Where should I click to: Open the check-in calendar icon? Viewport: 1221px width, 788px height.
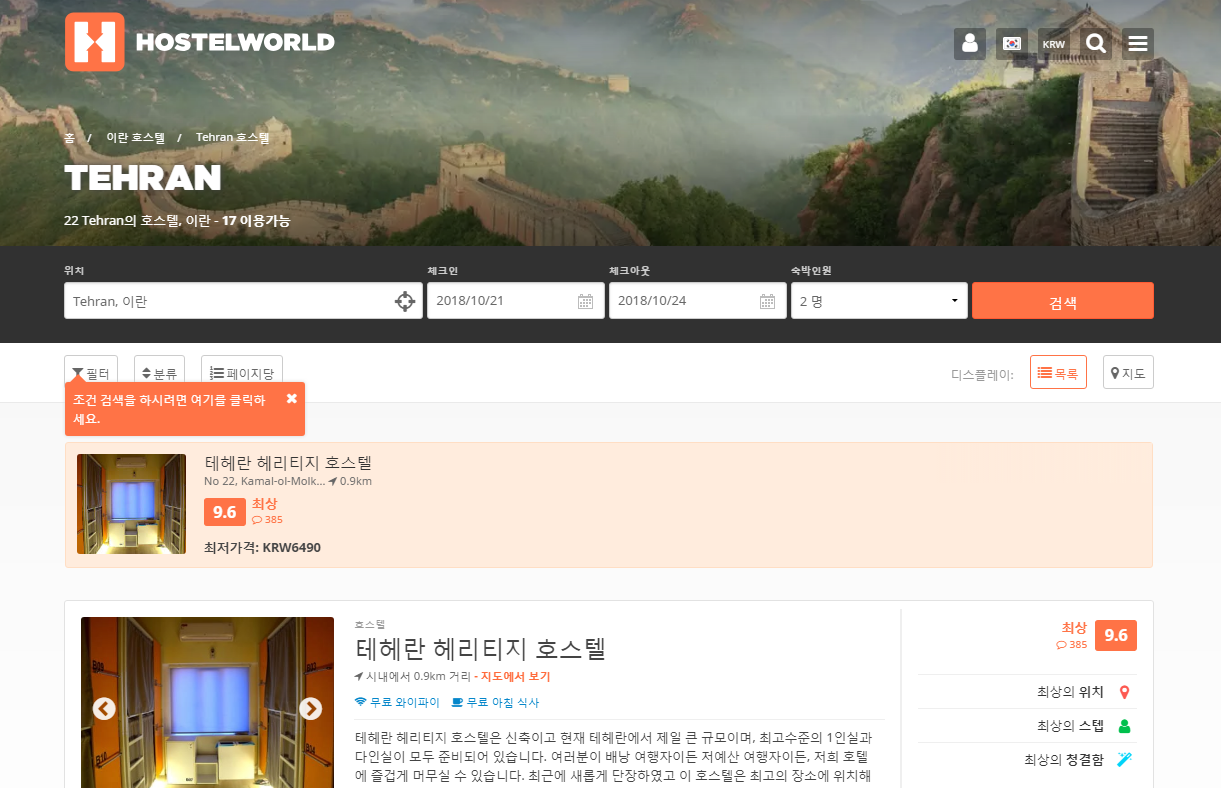point(586,300)
